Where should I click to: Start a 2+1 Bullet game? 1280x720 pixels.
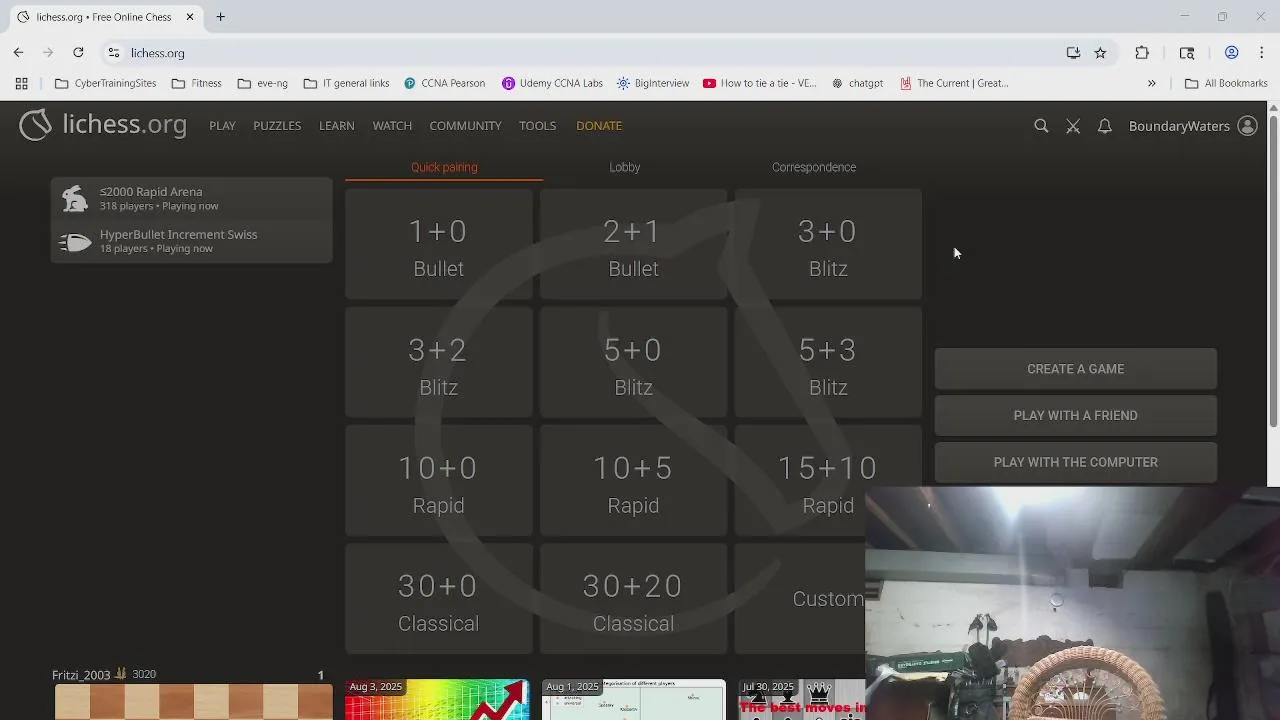(x=633, y=245)
